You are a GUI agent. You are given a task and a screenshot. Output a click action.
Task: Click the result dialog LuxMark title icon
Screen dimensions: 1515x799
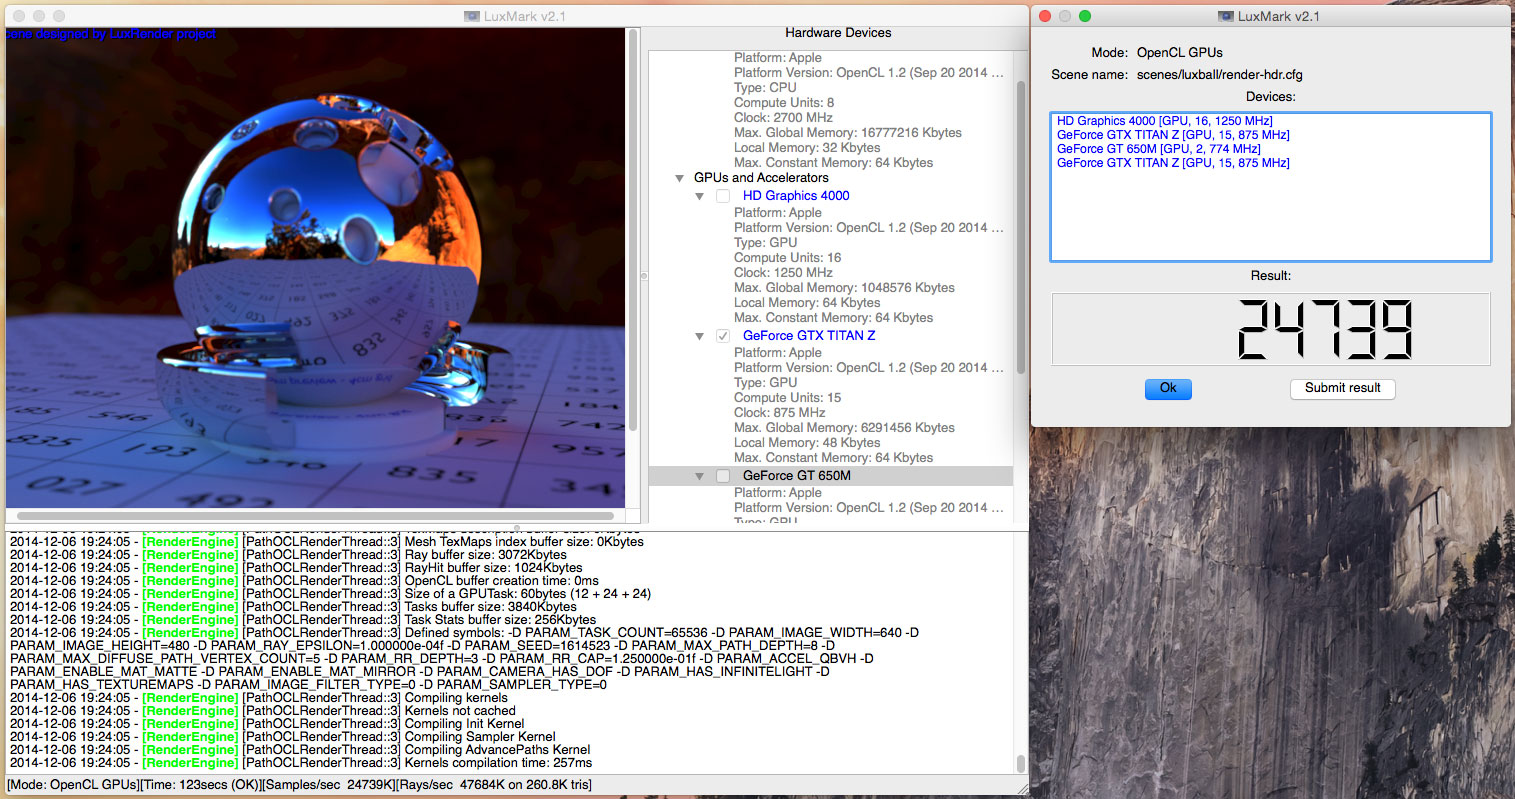click(x=1225, y=17)
